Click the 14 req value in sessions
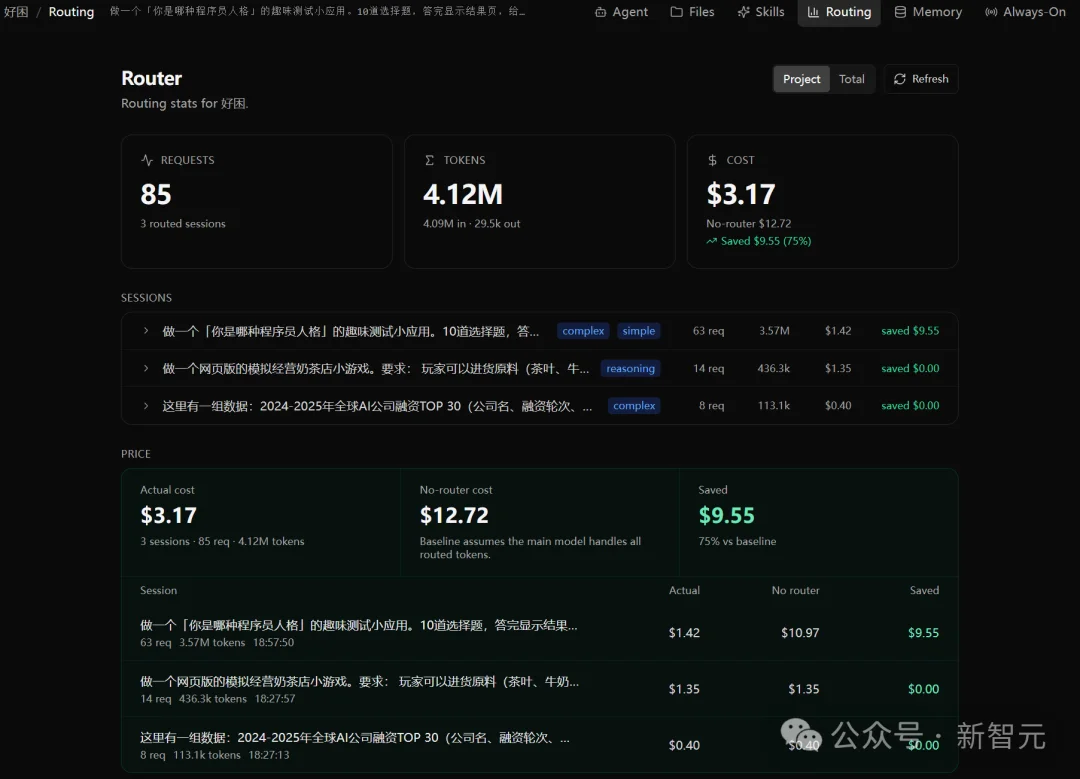Screen dimensions: 1080x779 coord(709,368)
